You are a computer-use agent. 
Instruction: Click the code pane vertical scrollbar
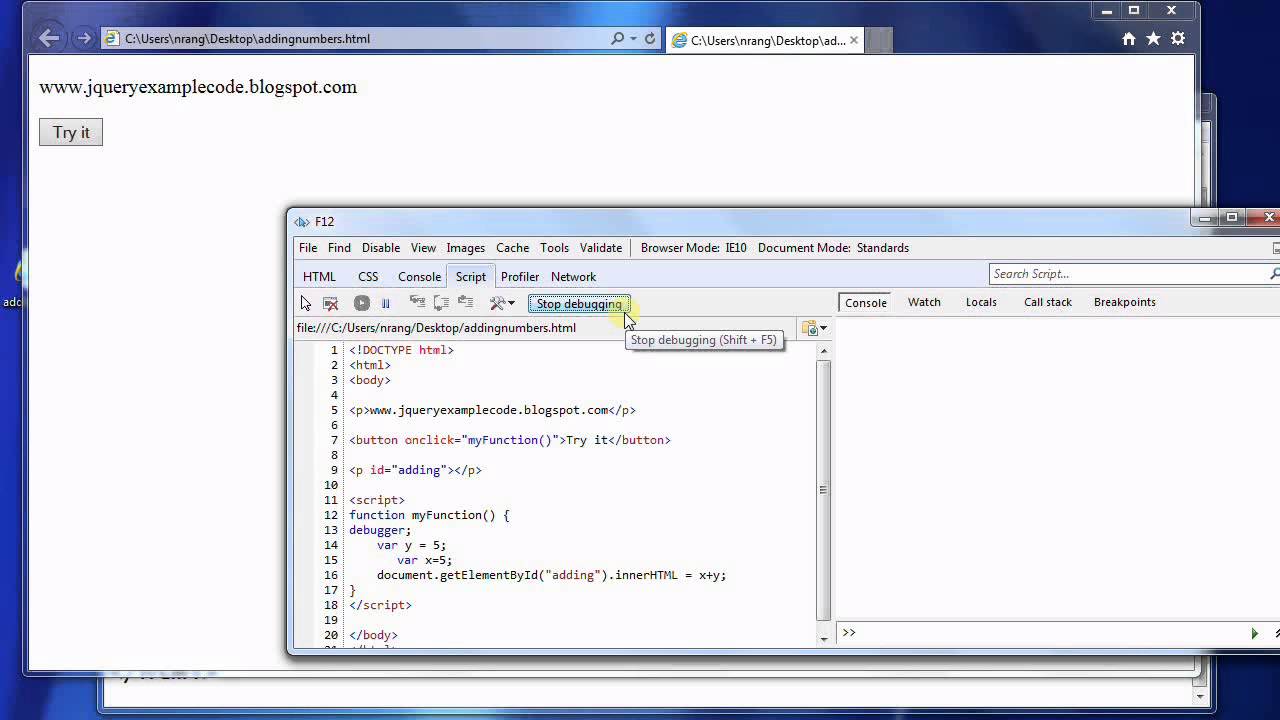coord(824,490)
